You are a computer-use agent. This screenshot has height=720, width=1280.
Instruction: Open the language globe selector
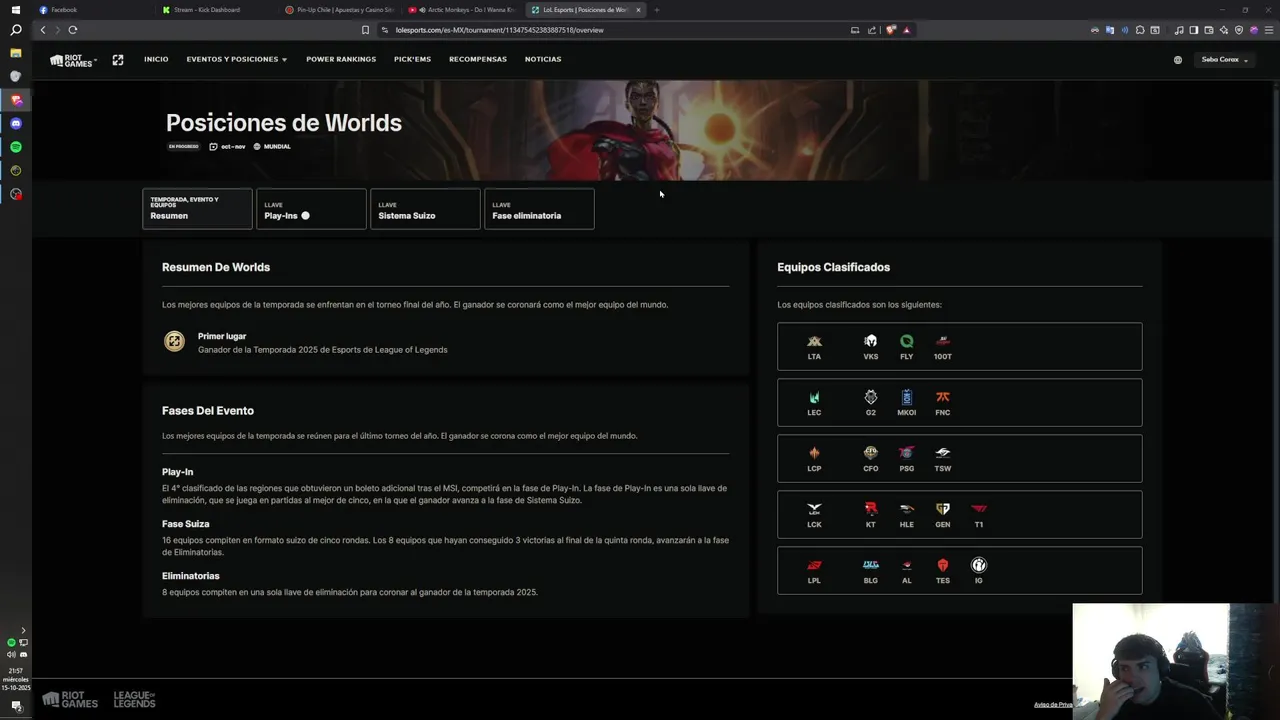1178,60
